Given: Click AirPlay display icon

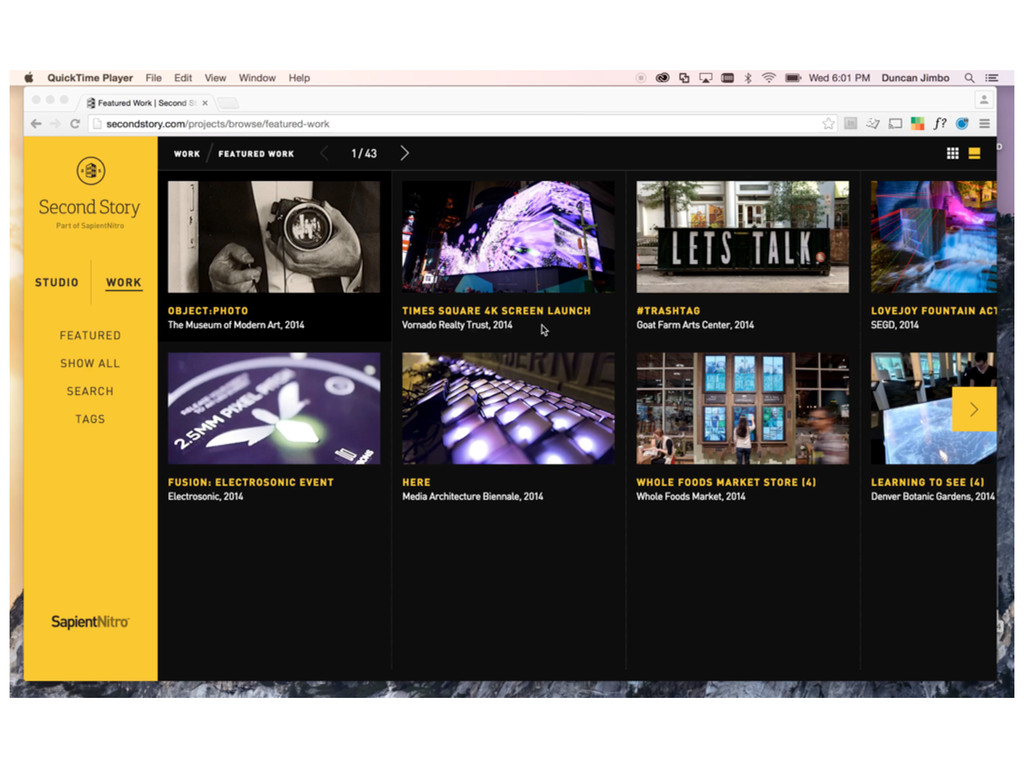Looking at the screenshot, I should click(x=706, y=78).
